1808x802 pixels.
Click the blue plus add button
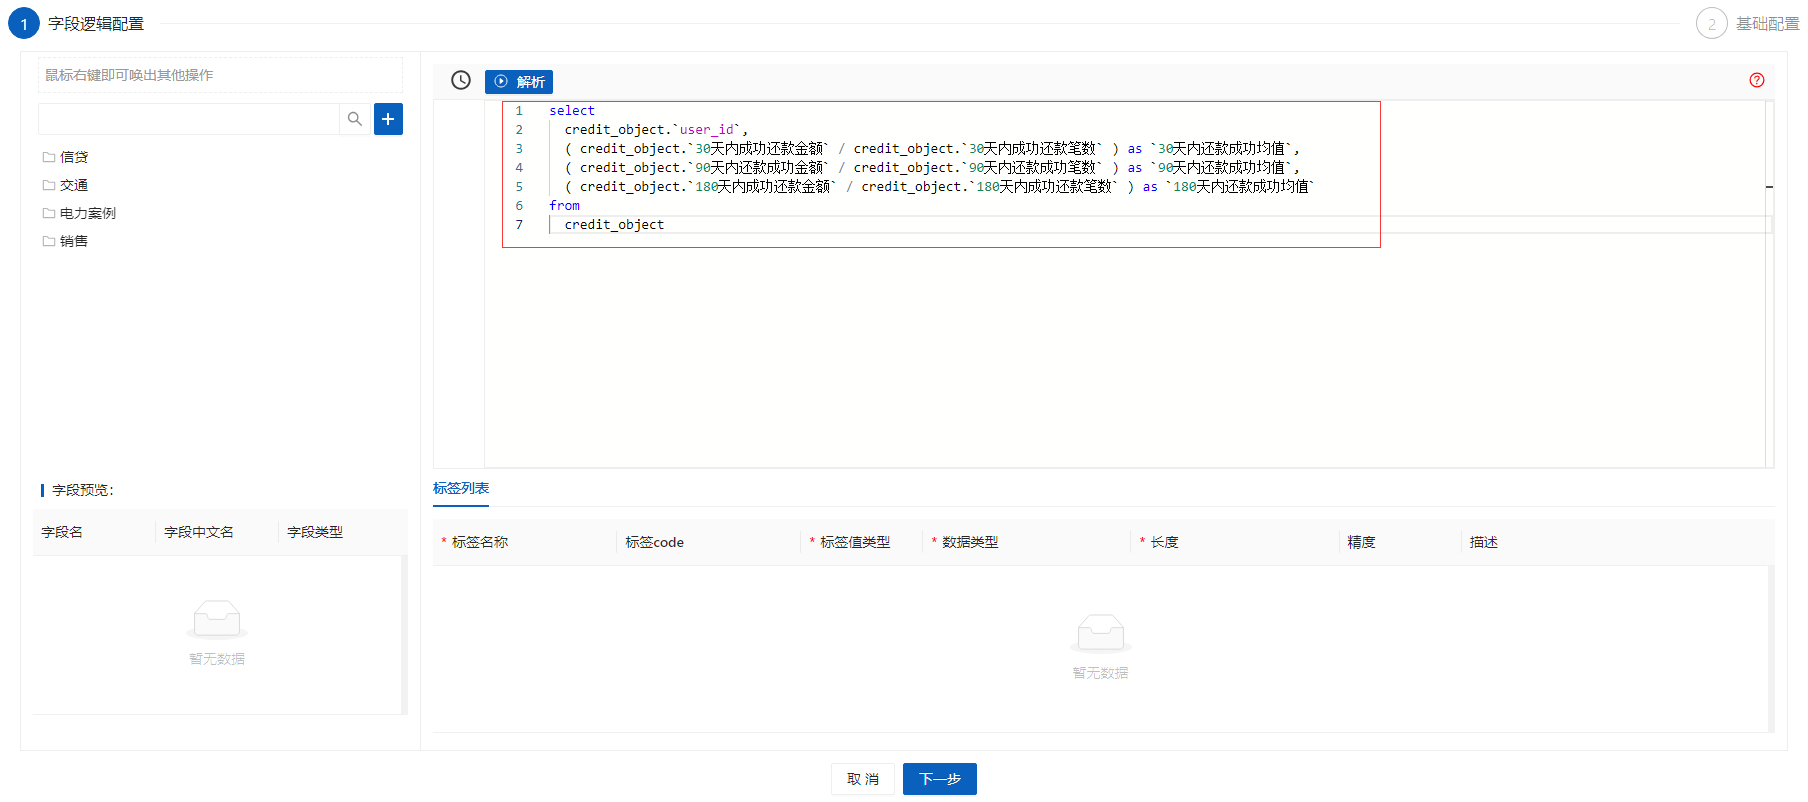point(388,119)
